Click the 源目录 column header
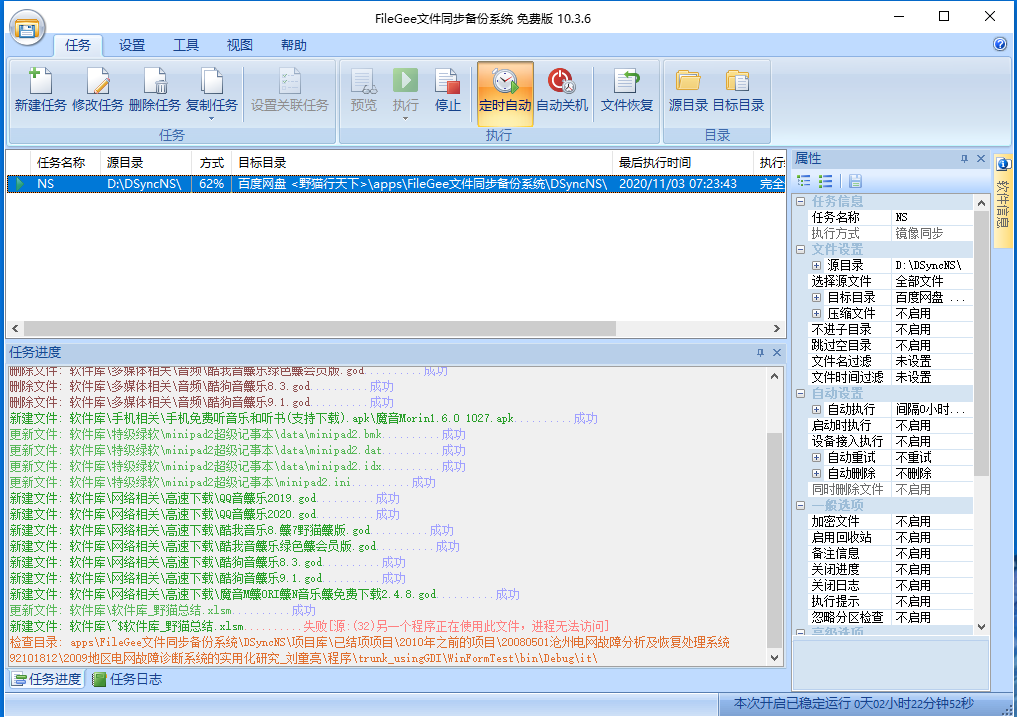This screenshot has height=717, width=1017. point(146,162)
